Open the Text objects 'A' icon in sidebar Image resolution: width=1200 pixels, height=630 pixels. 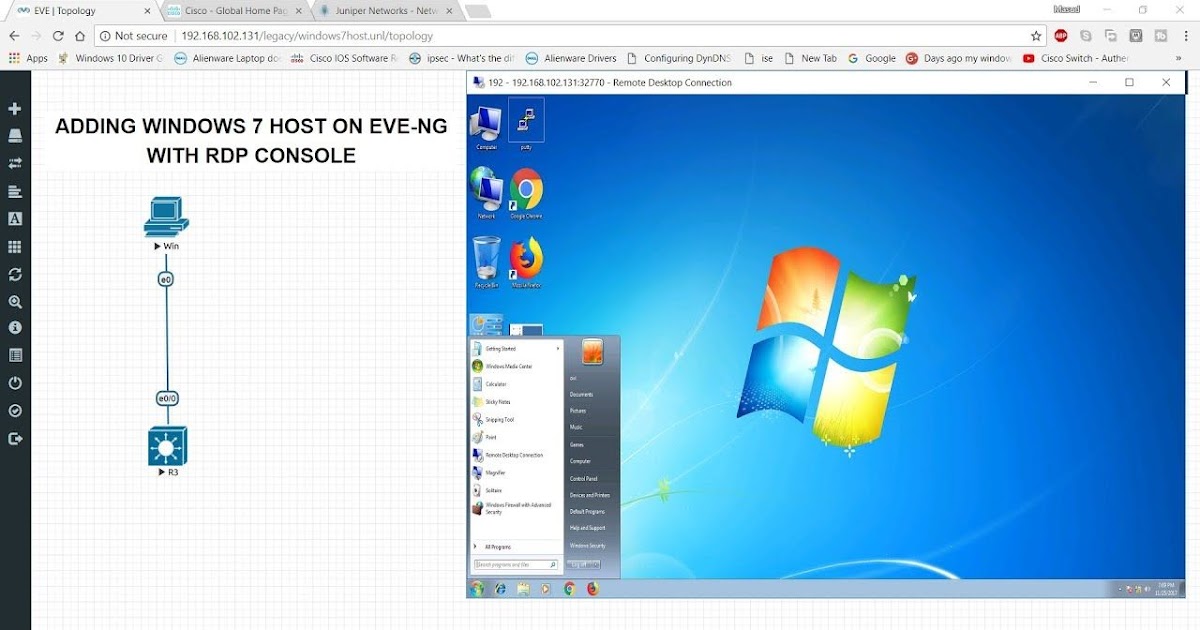pos(14,218)
